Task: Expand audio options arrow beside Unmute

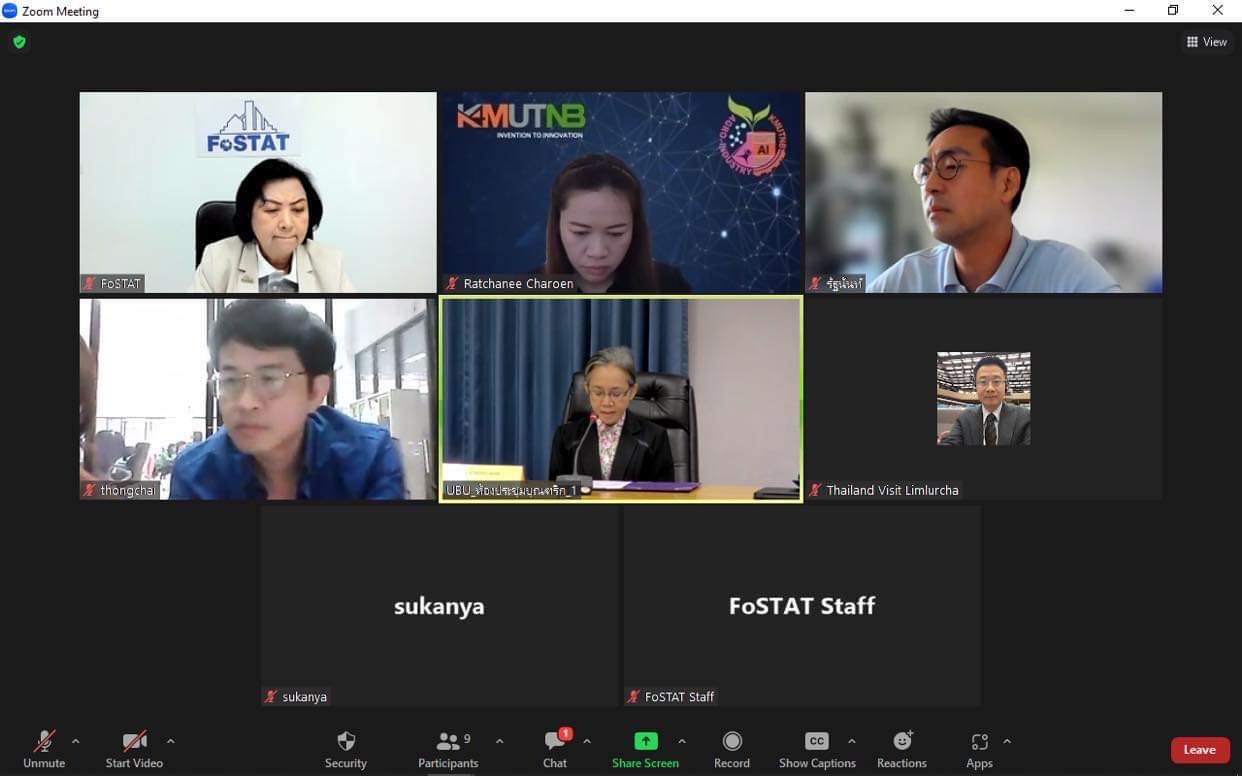Action: [x=76, y=741]
